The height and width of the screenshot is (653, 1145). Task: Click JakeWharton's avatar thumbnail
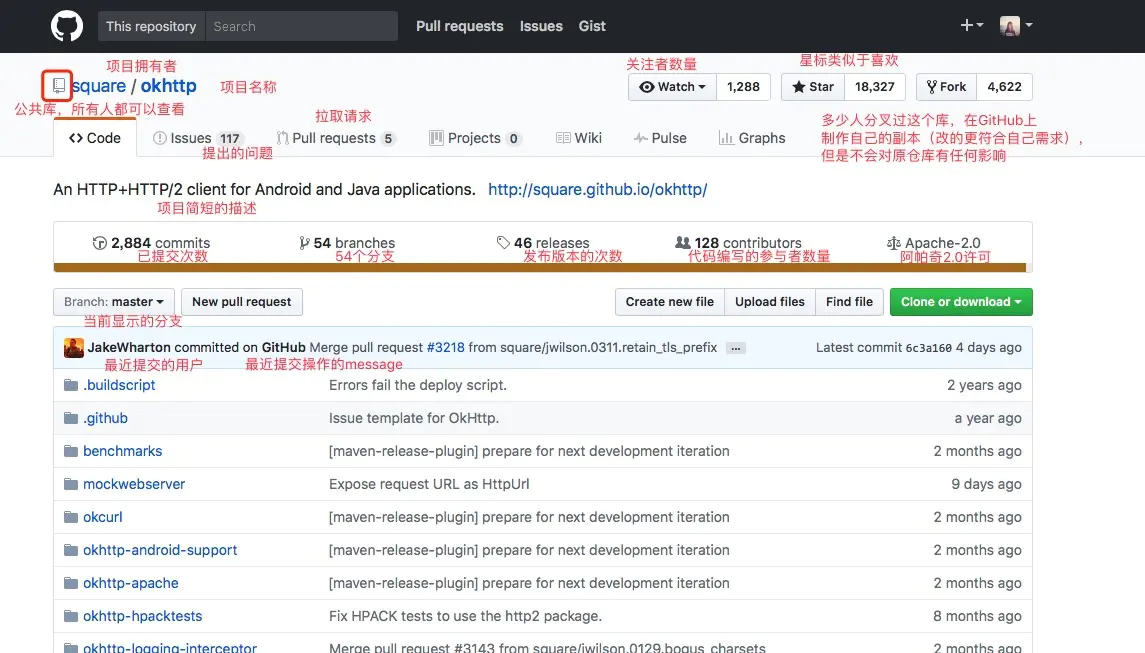point(74,348)
